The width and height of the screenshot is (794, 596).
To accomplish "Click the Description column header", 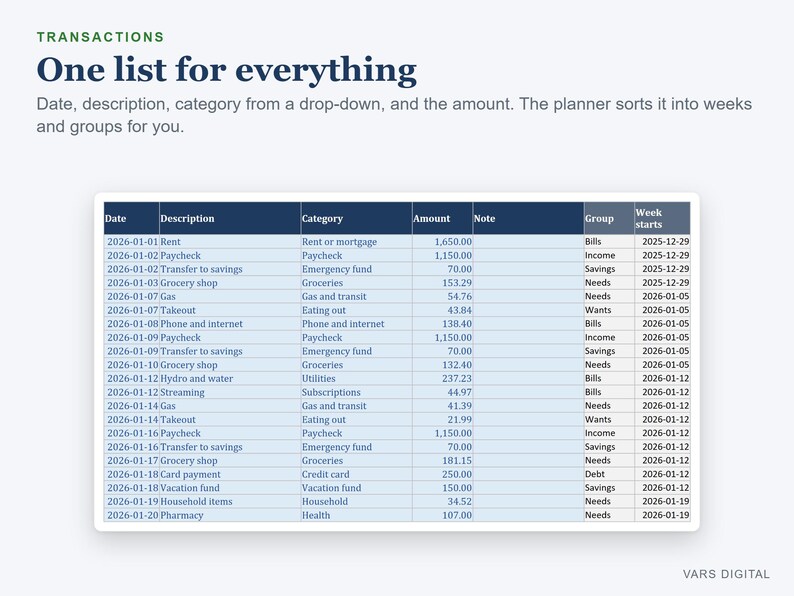I will [230, 218].
